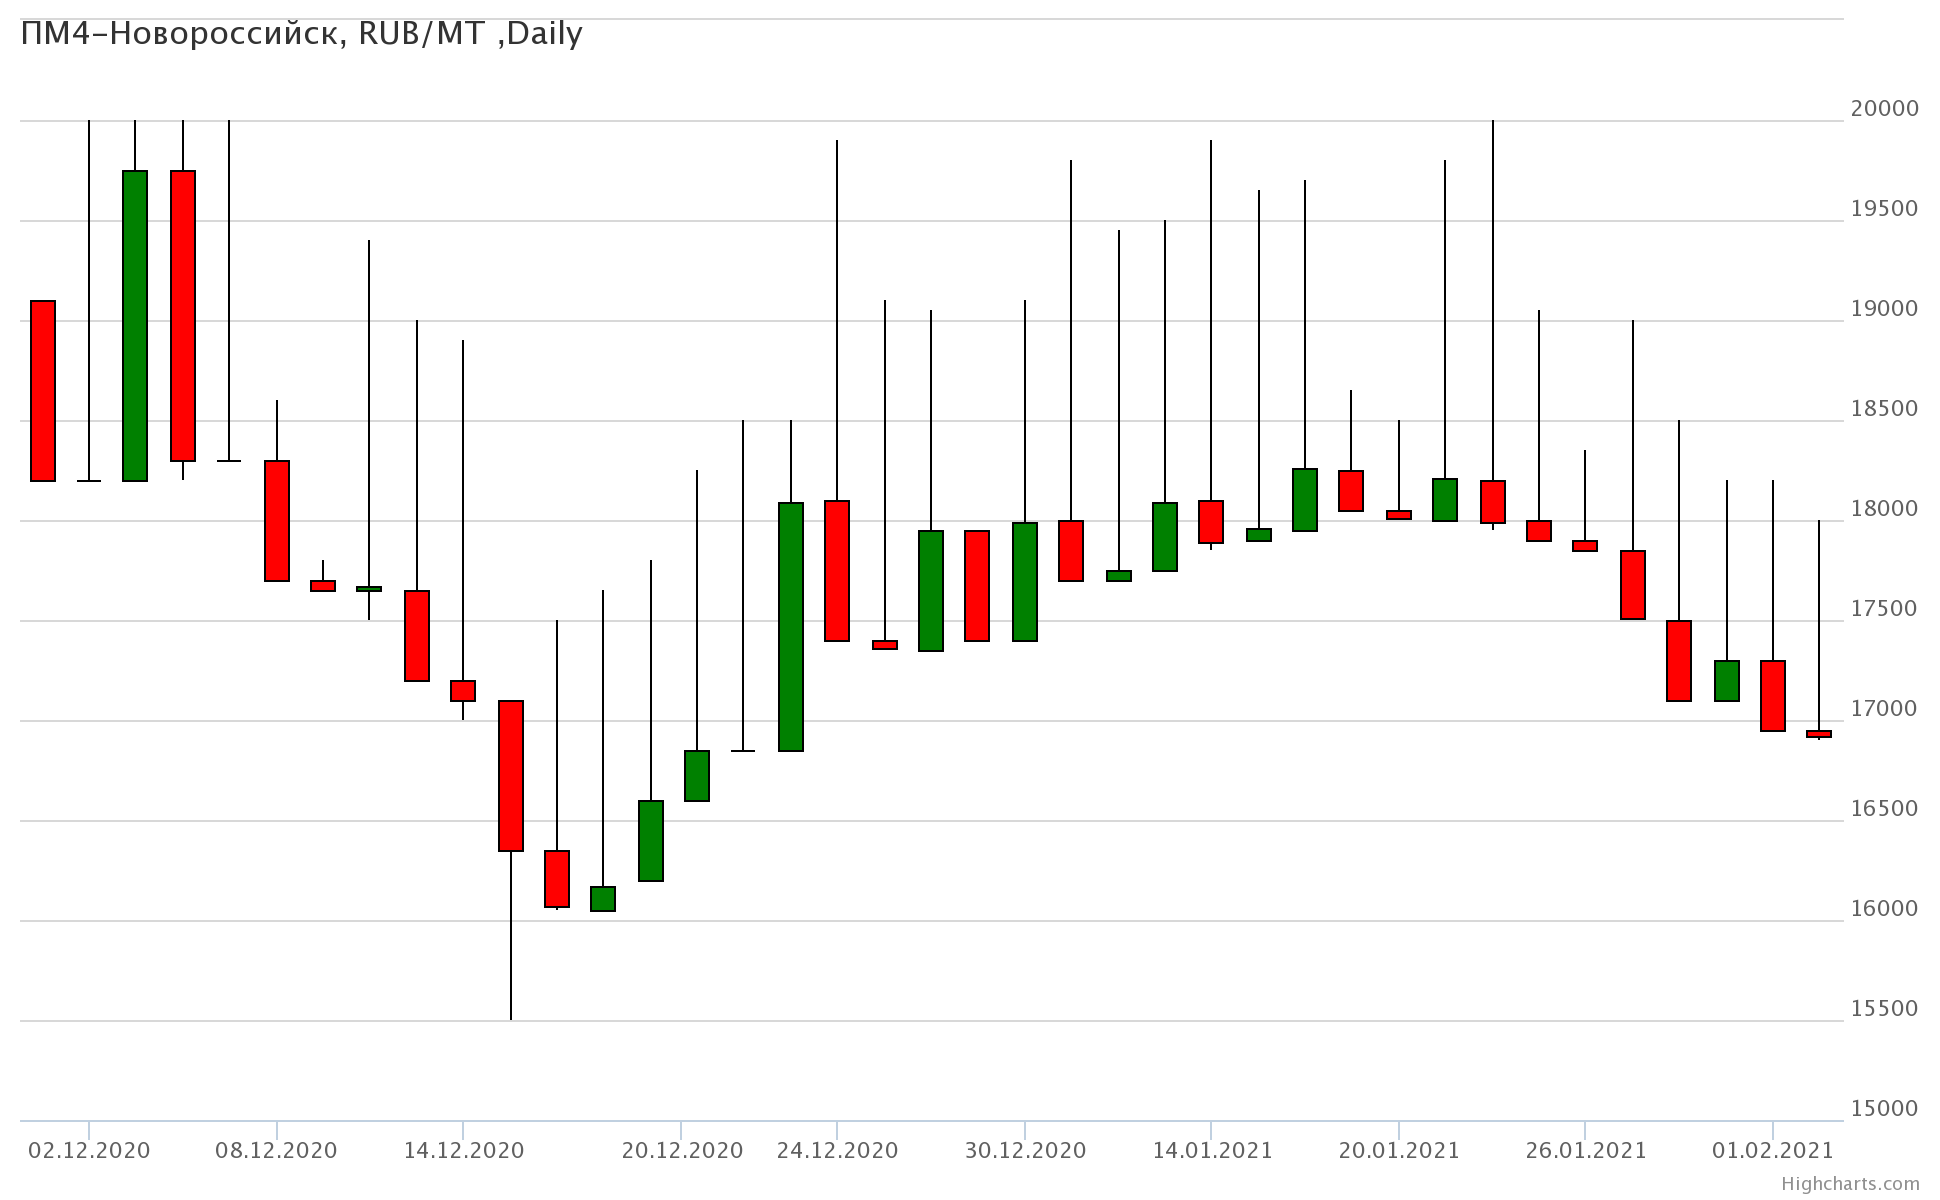The image size is (1940, 1200).
Task: Click the red candle at 14.12.2020
Action: (x=463, y=690)
